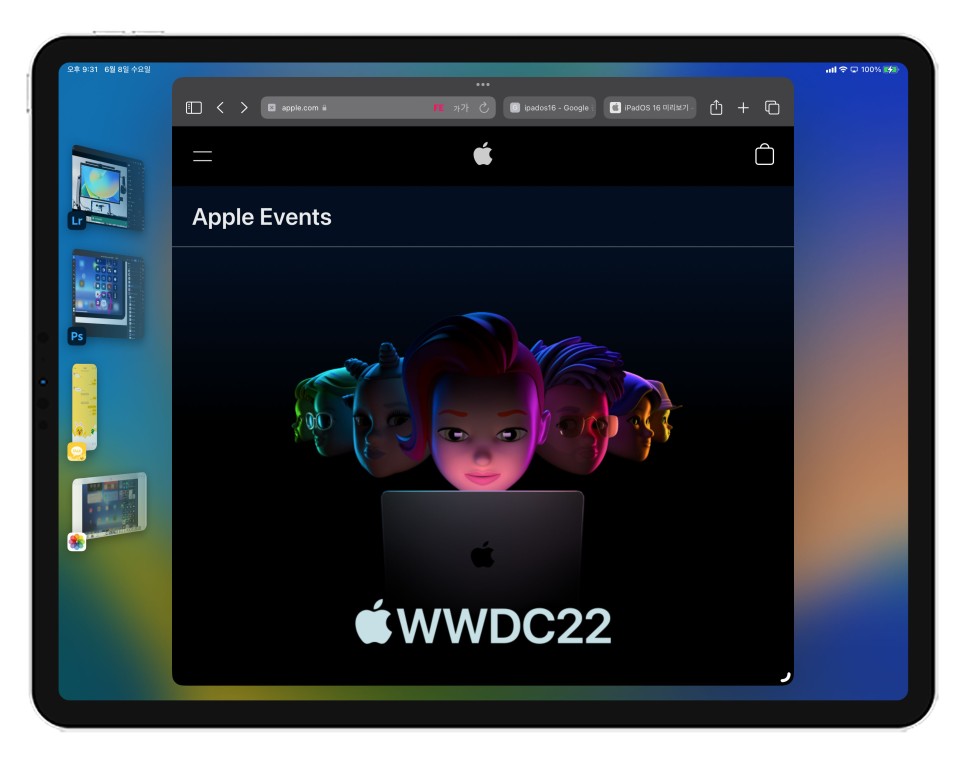
Task: Reload the apple.com page
Action: point(484,108)
